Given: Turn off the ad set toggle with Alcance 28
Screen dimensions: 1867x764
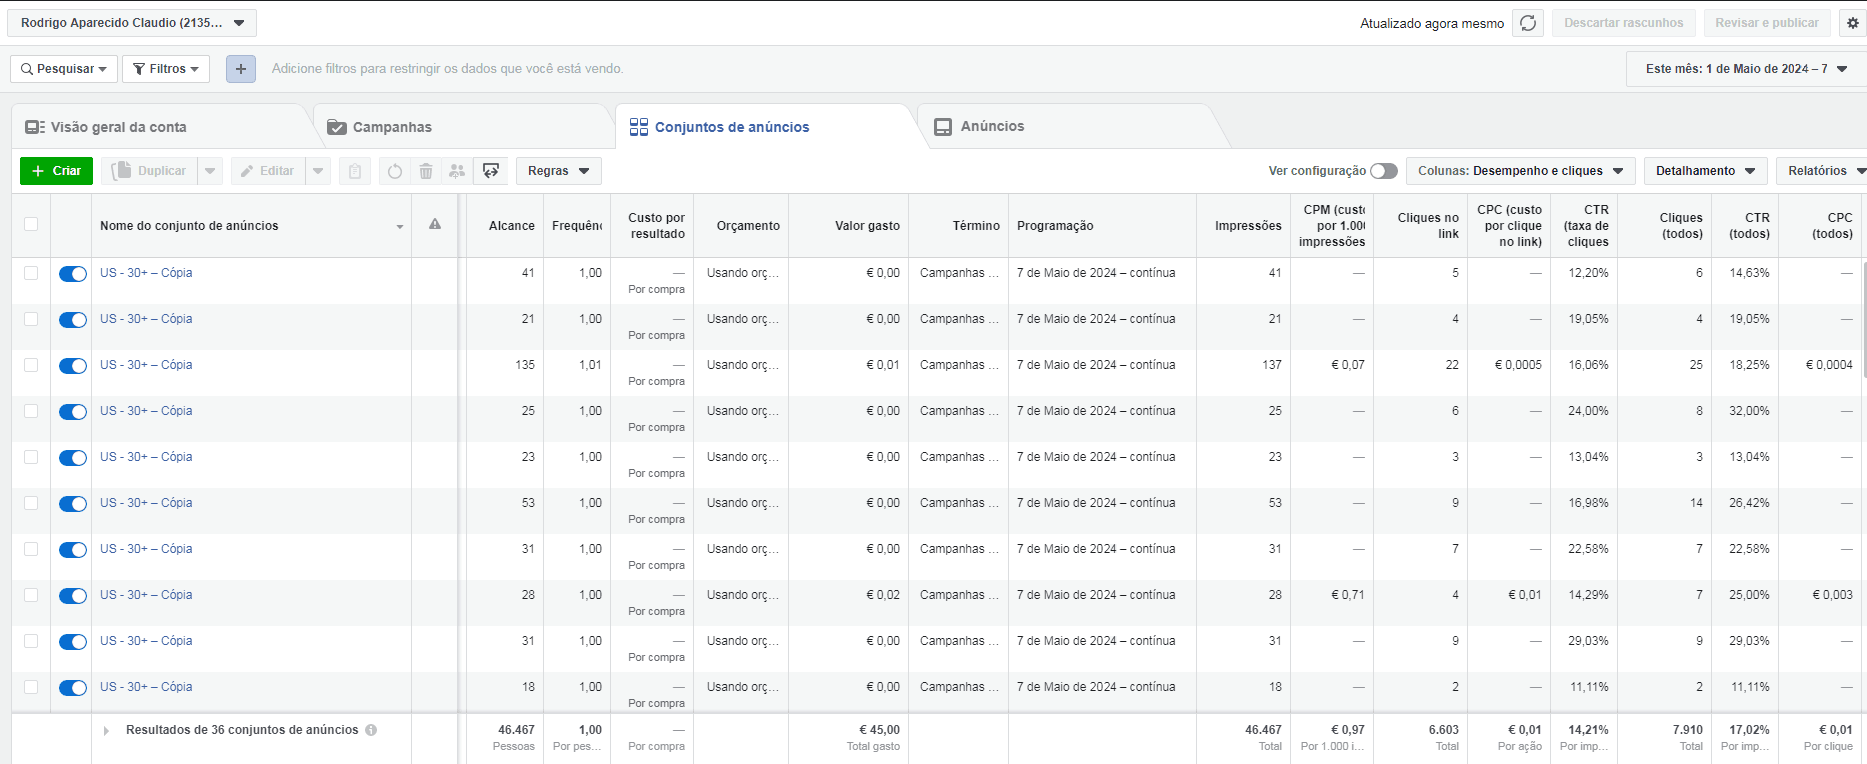Looking at the screenshot, I should click(x=73, y=596).
